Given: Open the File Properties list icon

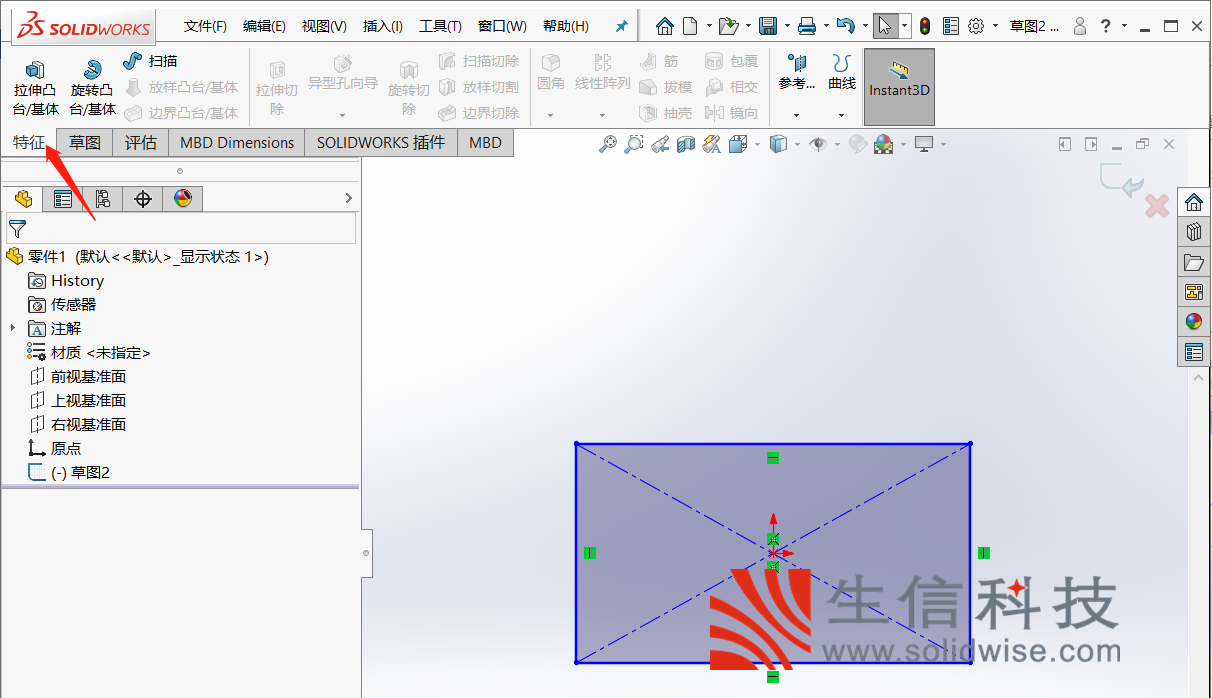Looking at the screenshot, I should point(951,26).
